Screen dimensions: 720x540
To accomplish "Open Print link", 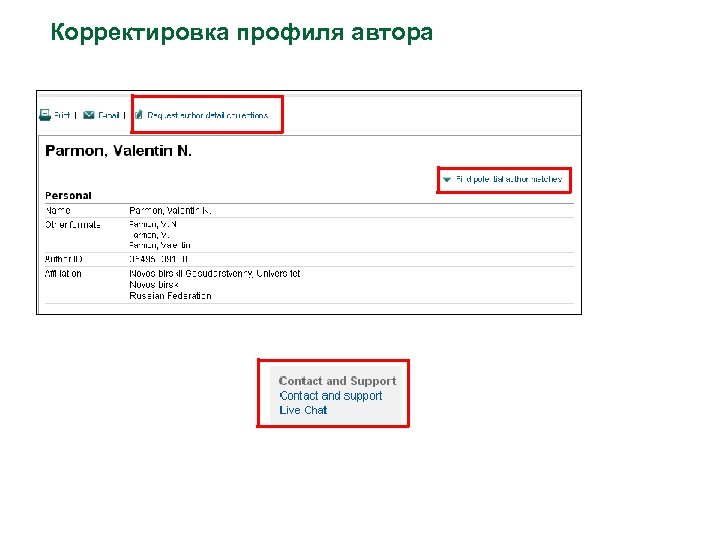I will click(x=62, y=115).
